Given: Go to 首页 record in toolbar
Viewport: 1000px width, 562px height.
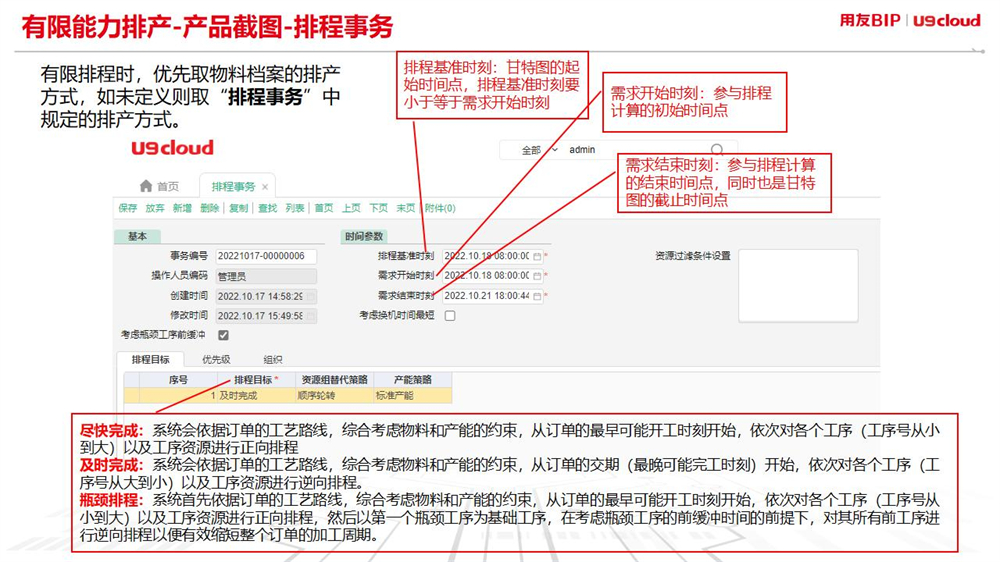Looking at the screenshot, I should coord(324,208).
